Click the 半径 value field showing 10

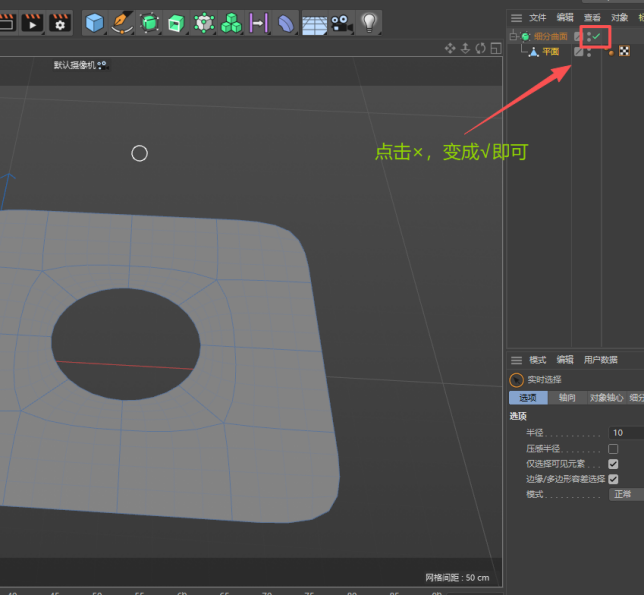tap(626, 433)
